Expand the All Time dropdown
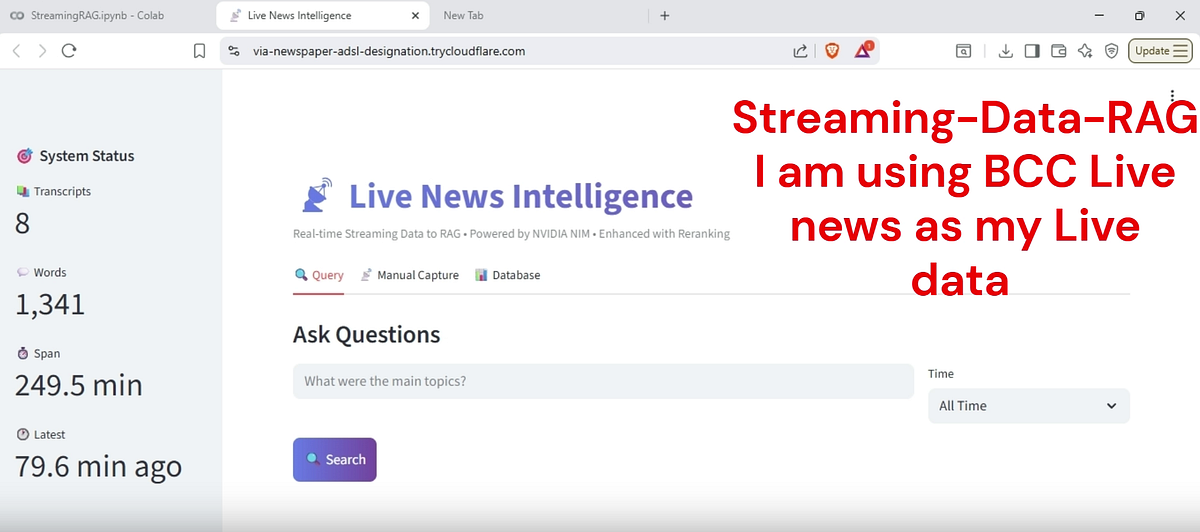Image resolution: width=1200 pixels, height=532 pixels. (x=1029, y=406)
